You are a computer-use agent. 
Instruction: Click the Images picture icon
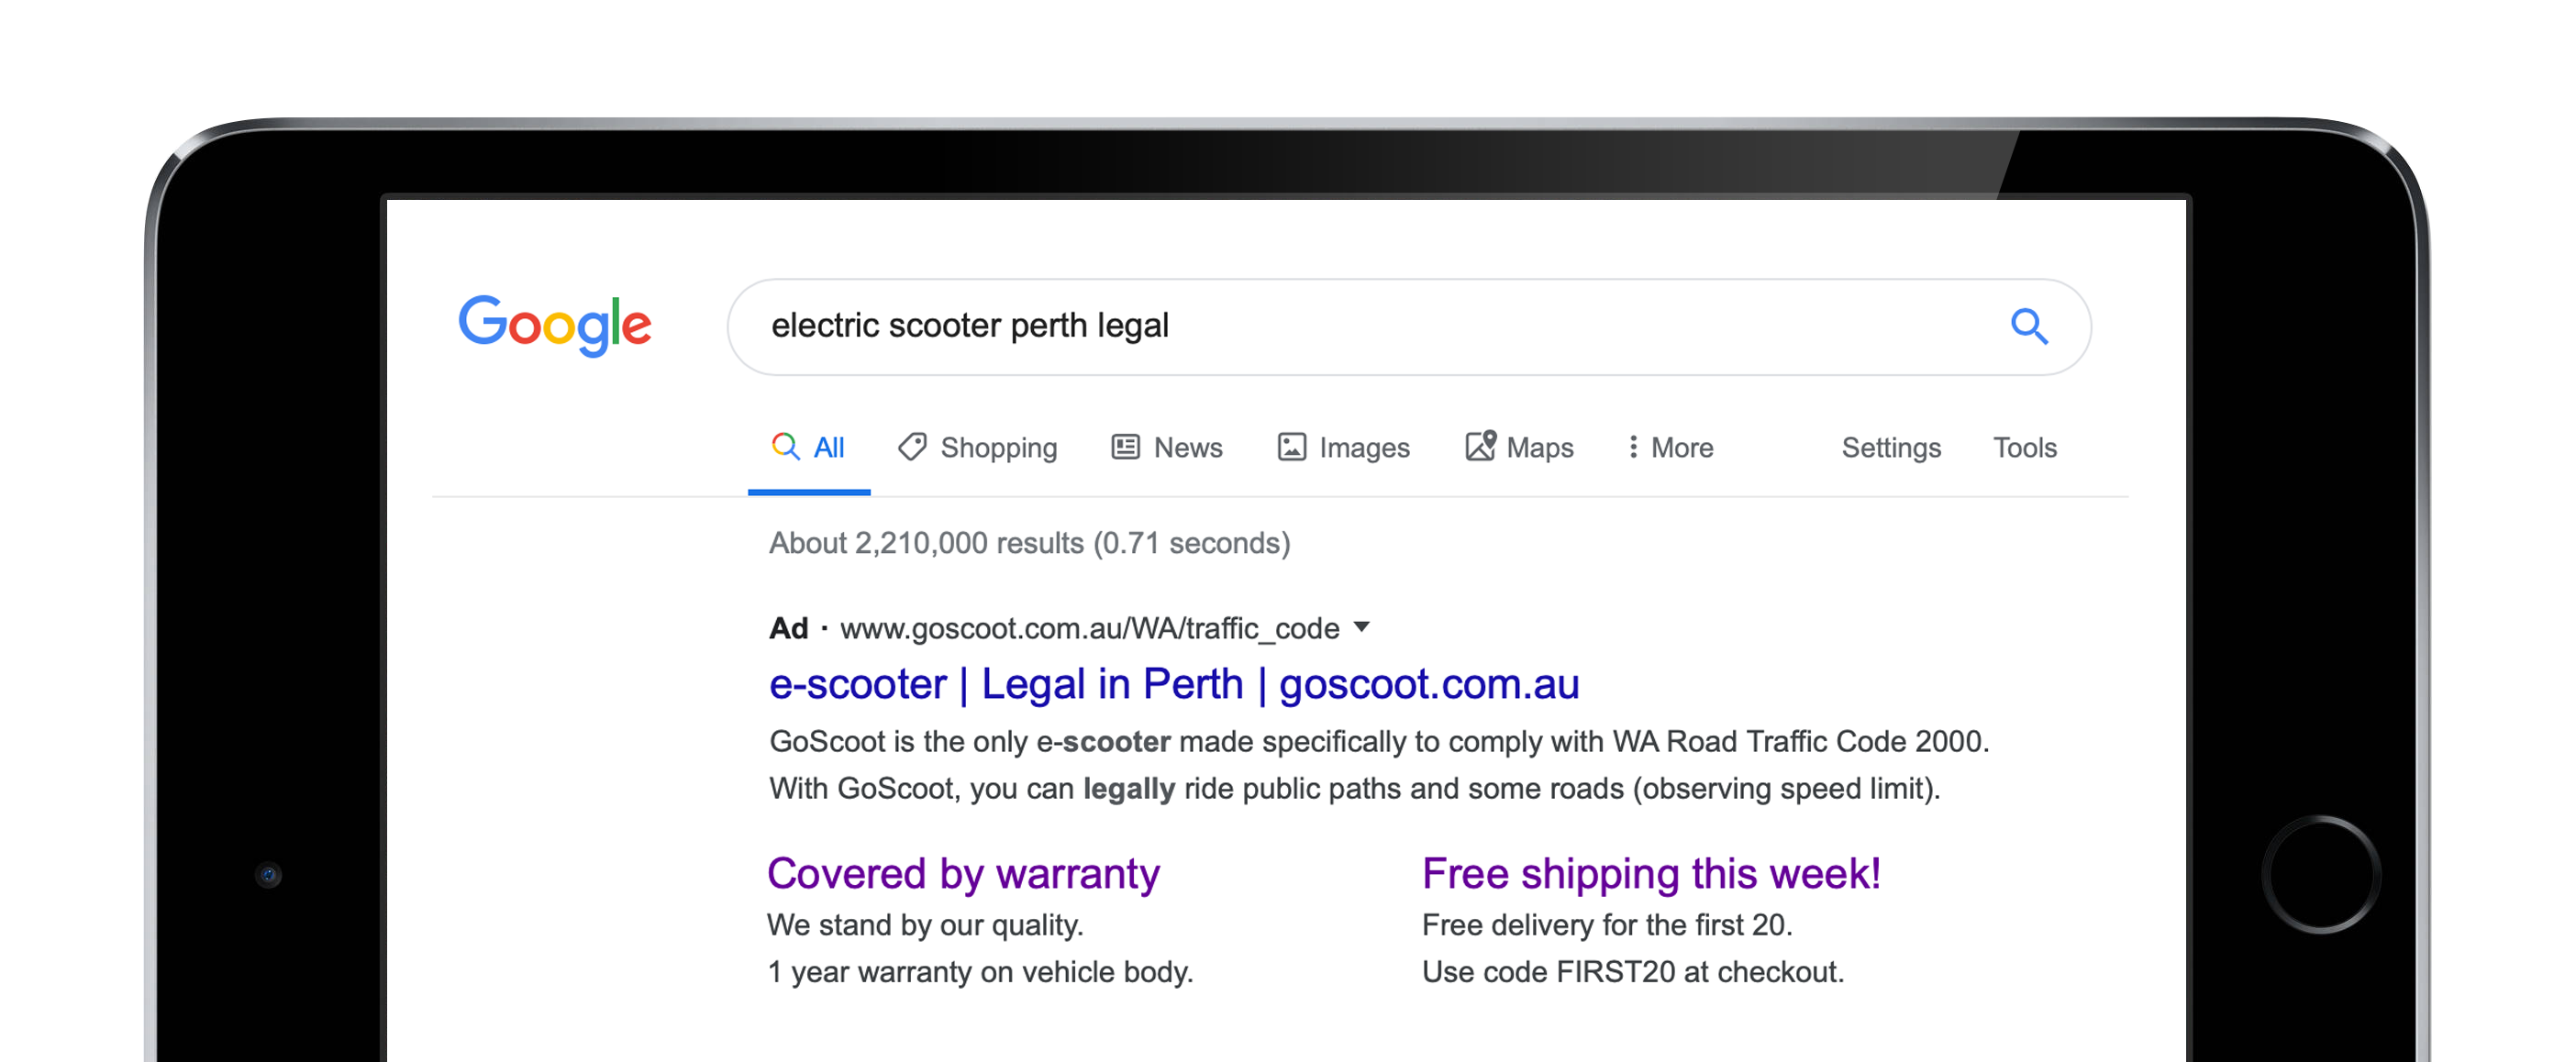click(1291, 447)
